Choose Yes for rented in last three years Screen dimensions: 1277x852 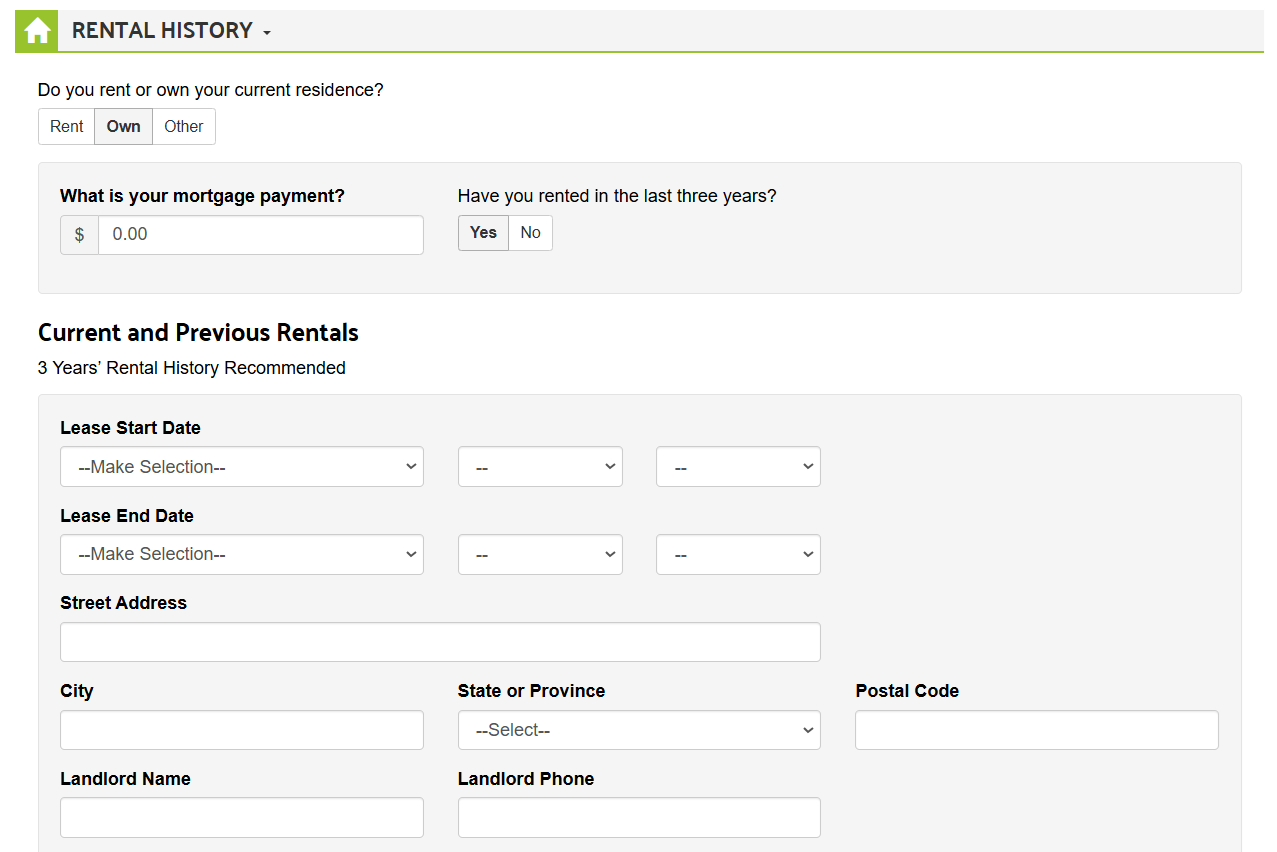coord(482,232)
